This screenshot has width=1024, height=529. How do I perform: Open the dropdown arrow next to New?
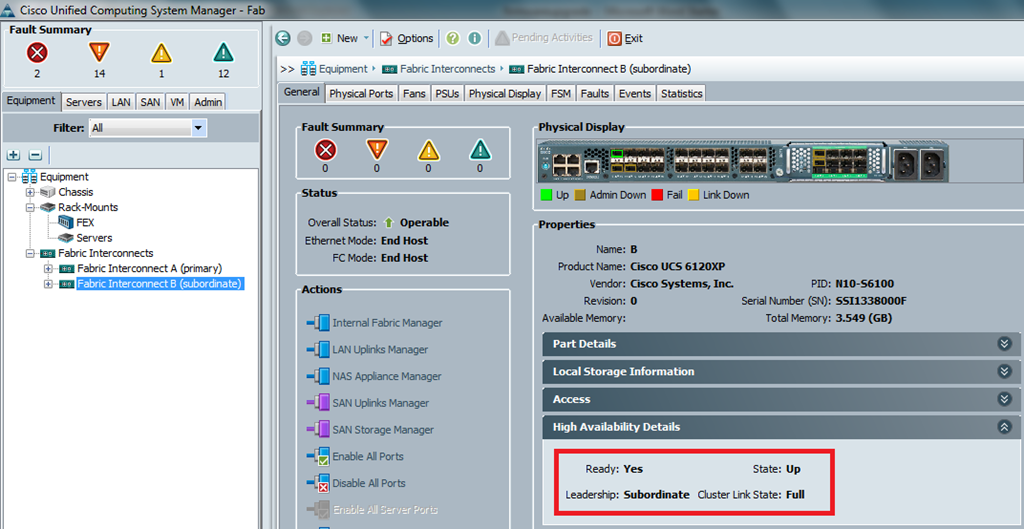pos(366,38)
